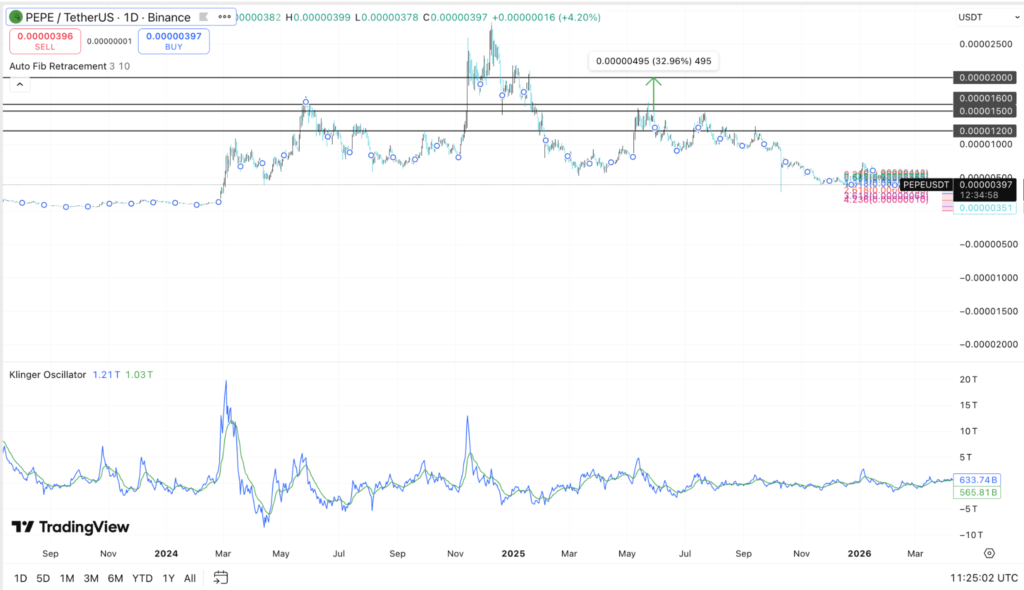
Task: Open the go-to-date calendar icon
Action: [221, 577]
